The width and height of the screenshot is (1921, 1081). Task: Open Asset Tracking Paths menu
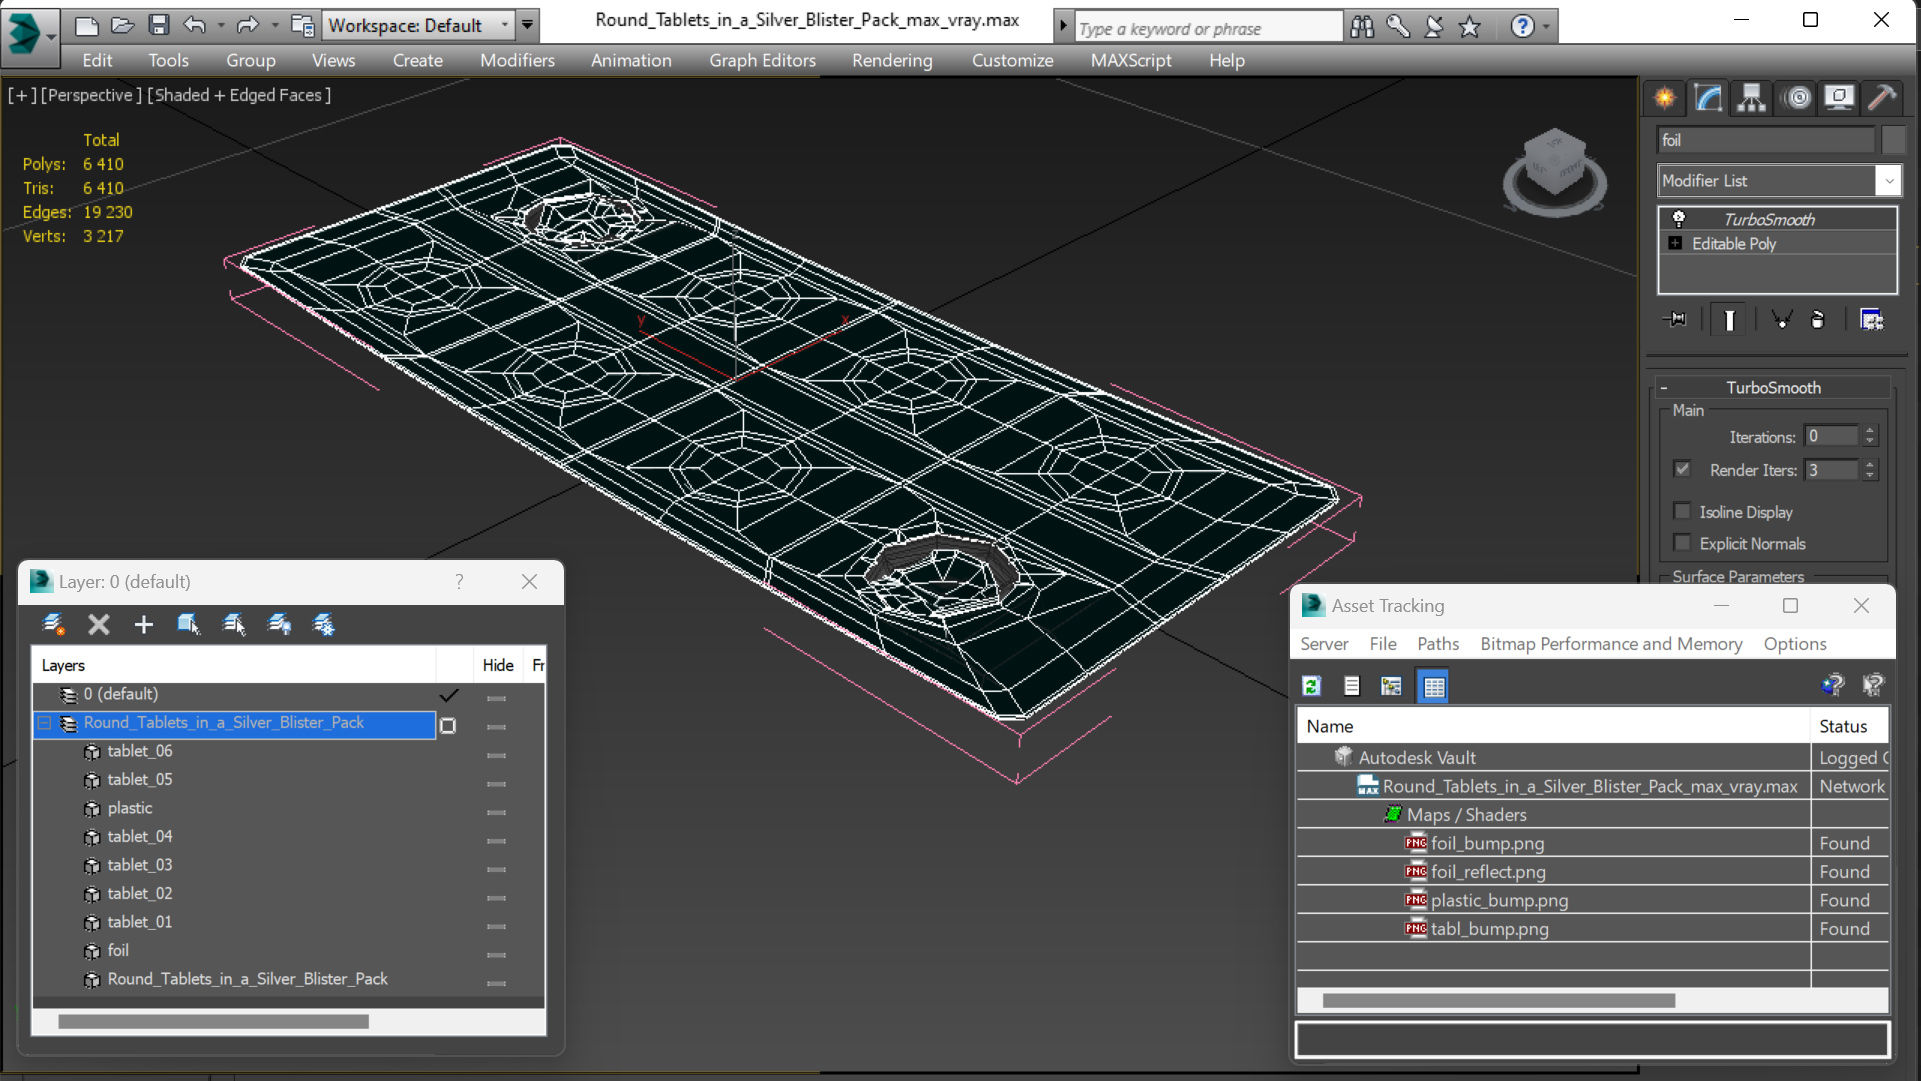tap(1437, 644)
